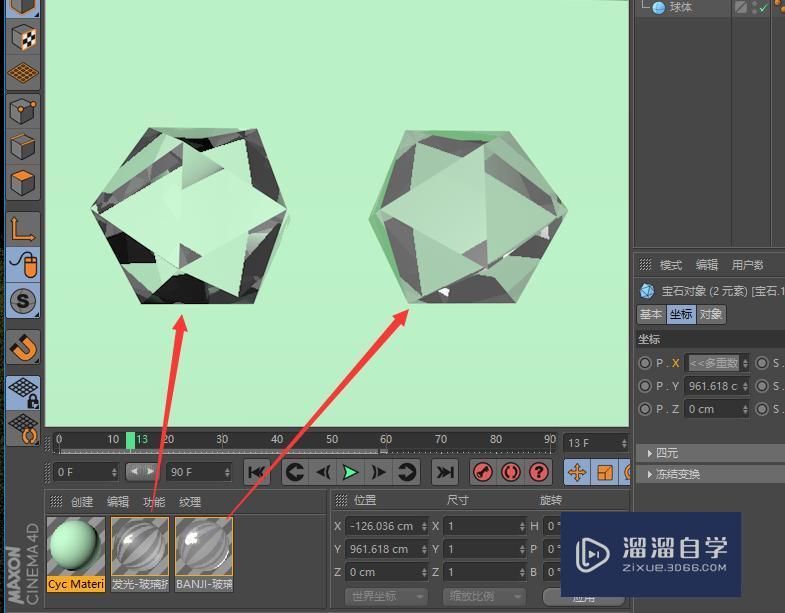Click the red Record Active Objects key icon
The image size is (785, 613).
pos(483,472)
